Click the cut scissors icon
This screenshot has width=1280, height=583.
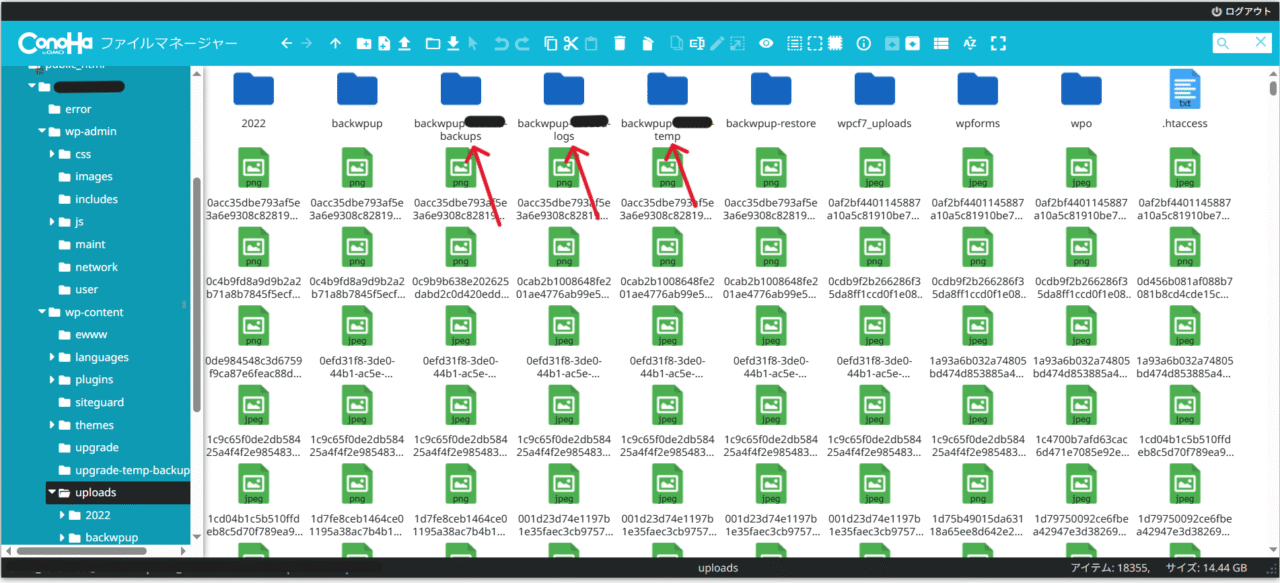pyautogui.click(x=571, y=43)
